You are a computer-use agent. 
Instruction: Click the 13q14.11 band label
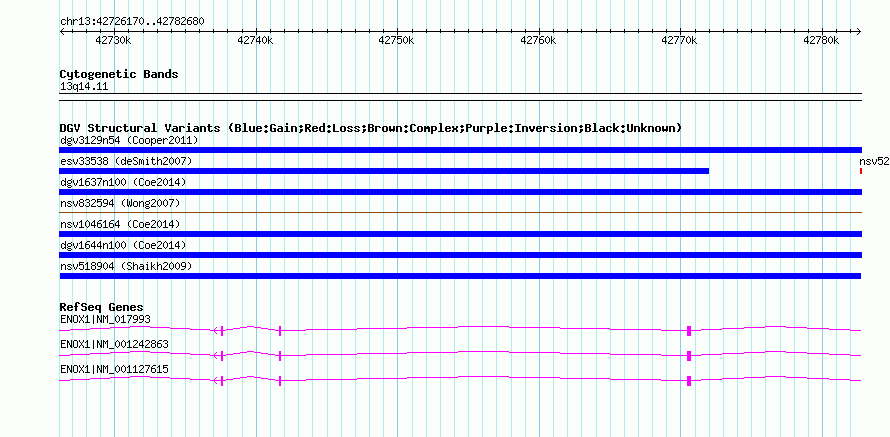click(x=84, y=87)
